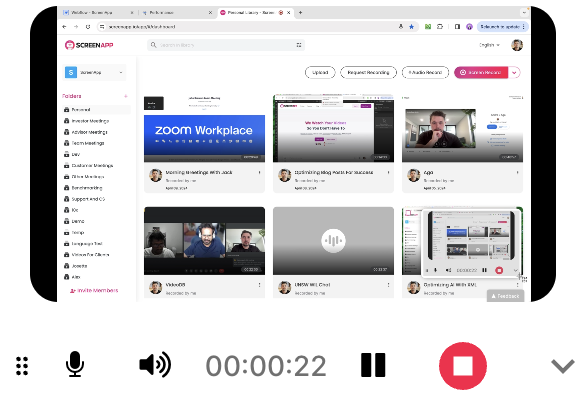Image resolution: width=588 pixels, height=402 pixels.
Task: Open options menu for UNSW card
Action: pyautogui.click(x=388, y=285)
